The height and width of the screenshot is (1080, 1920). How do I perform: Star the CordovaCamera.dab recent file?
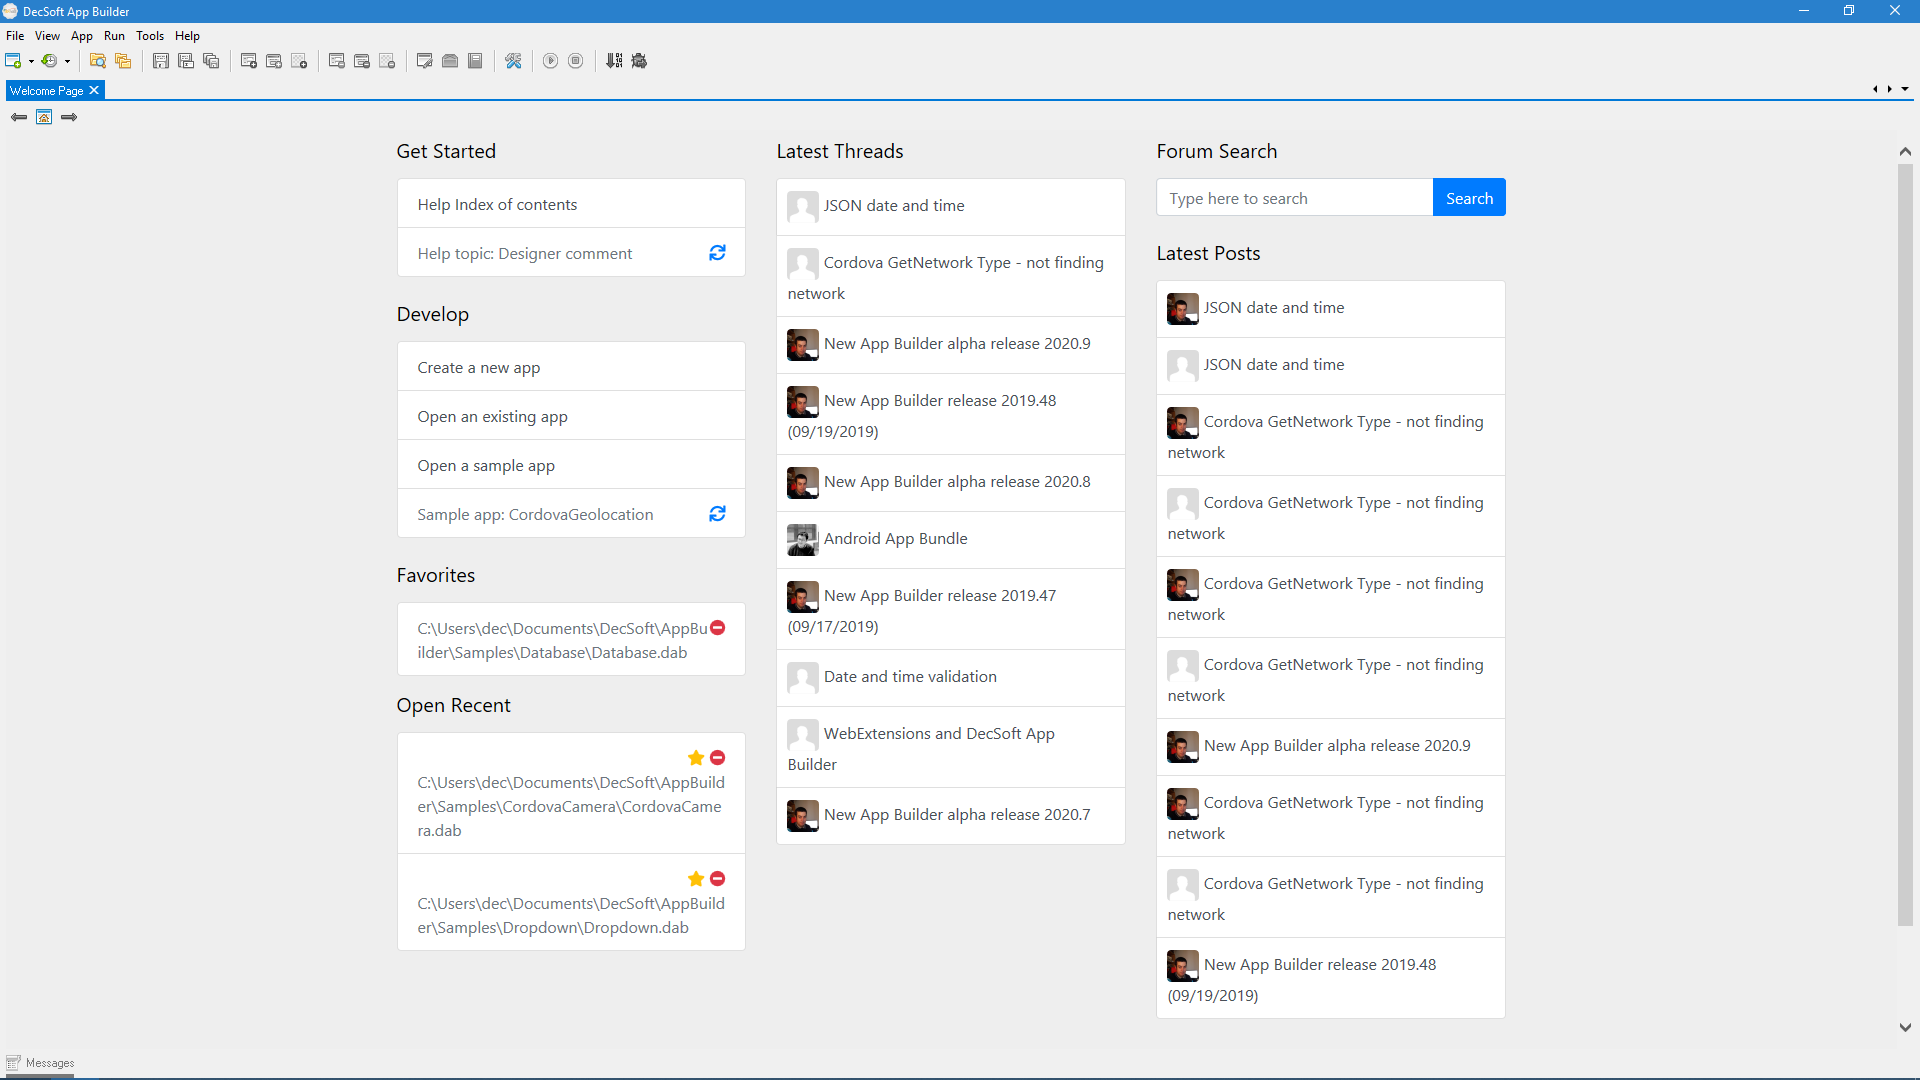pos(696,758)
